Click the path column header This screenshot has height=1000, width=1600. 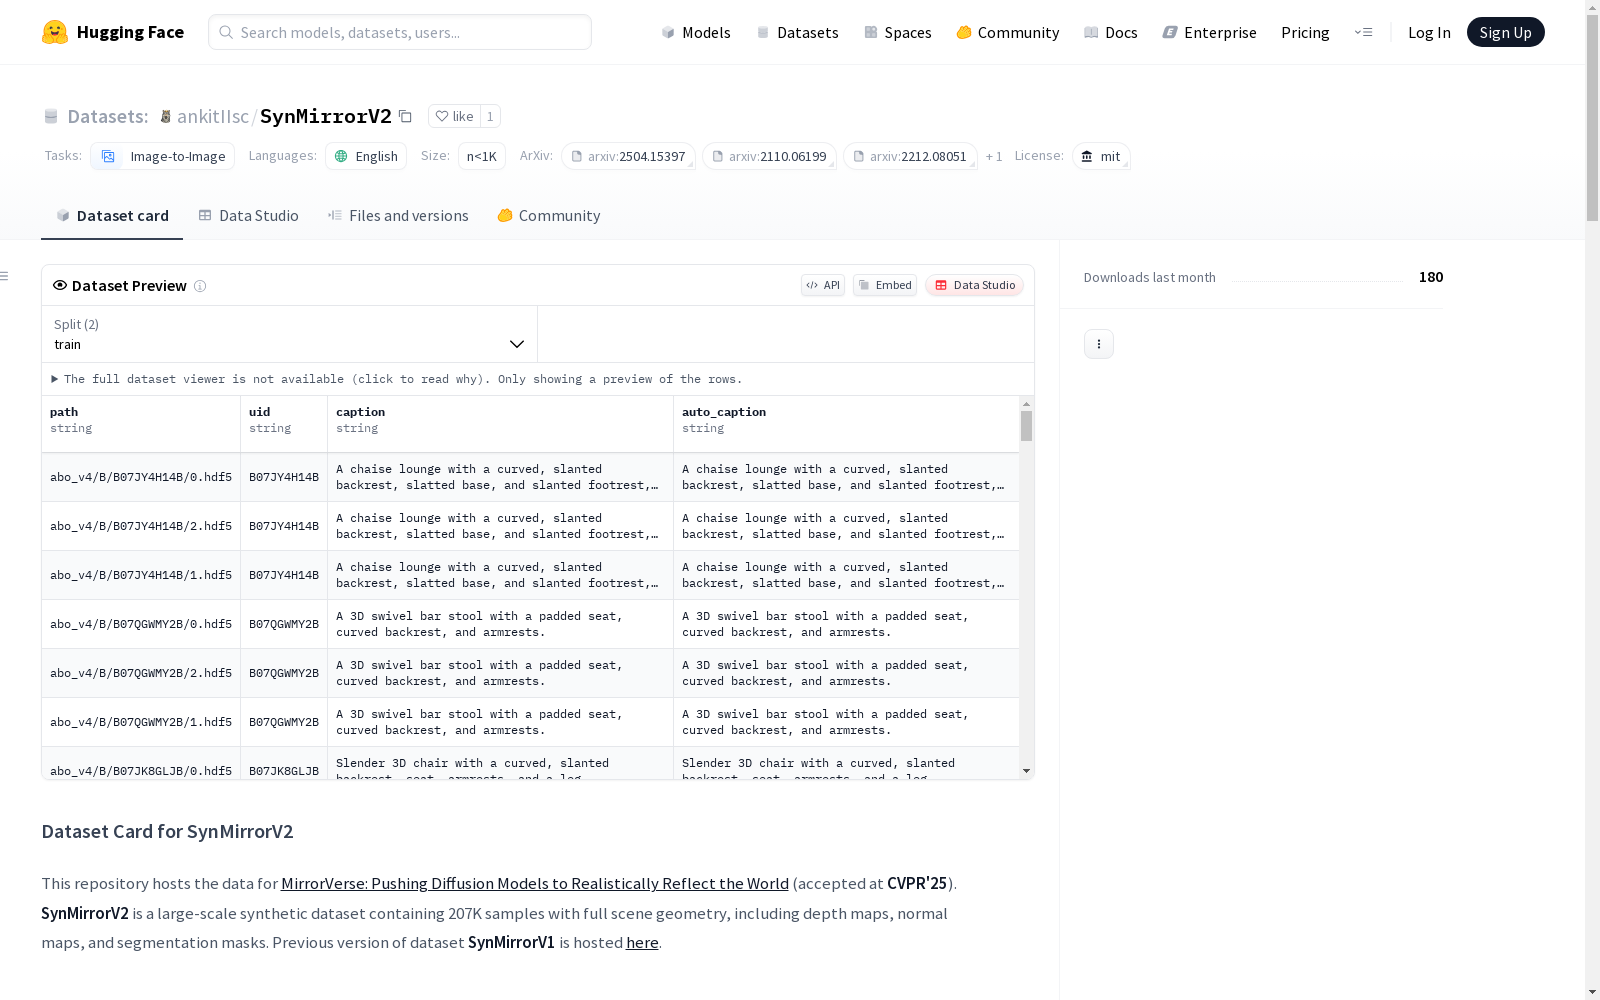point(141,424)
